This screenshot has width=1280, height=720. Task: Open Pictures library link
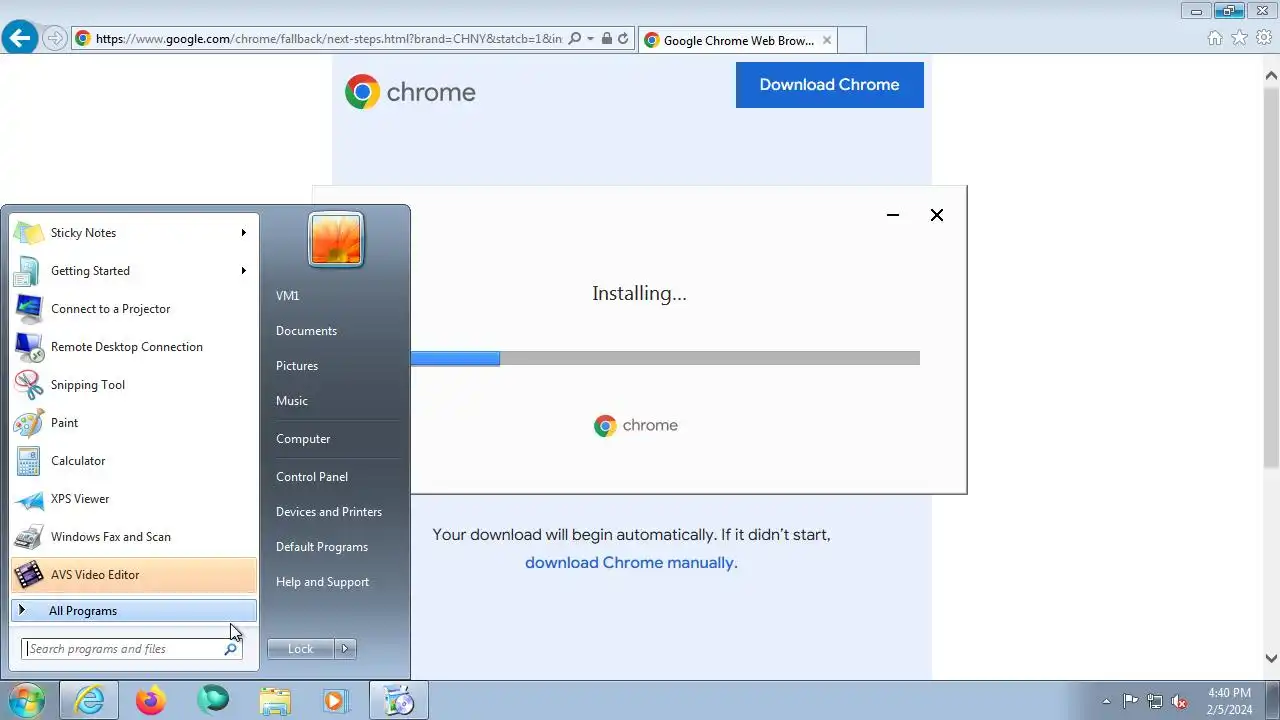pos(297,366)
